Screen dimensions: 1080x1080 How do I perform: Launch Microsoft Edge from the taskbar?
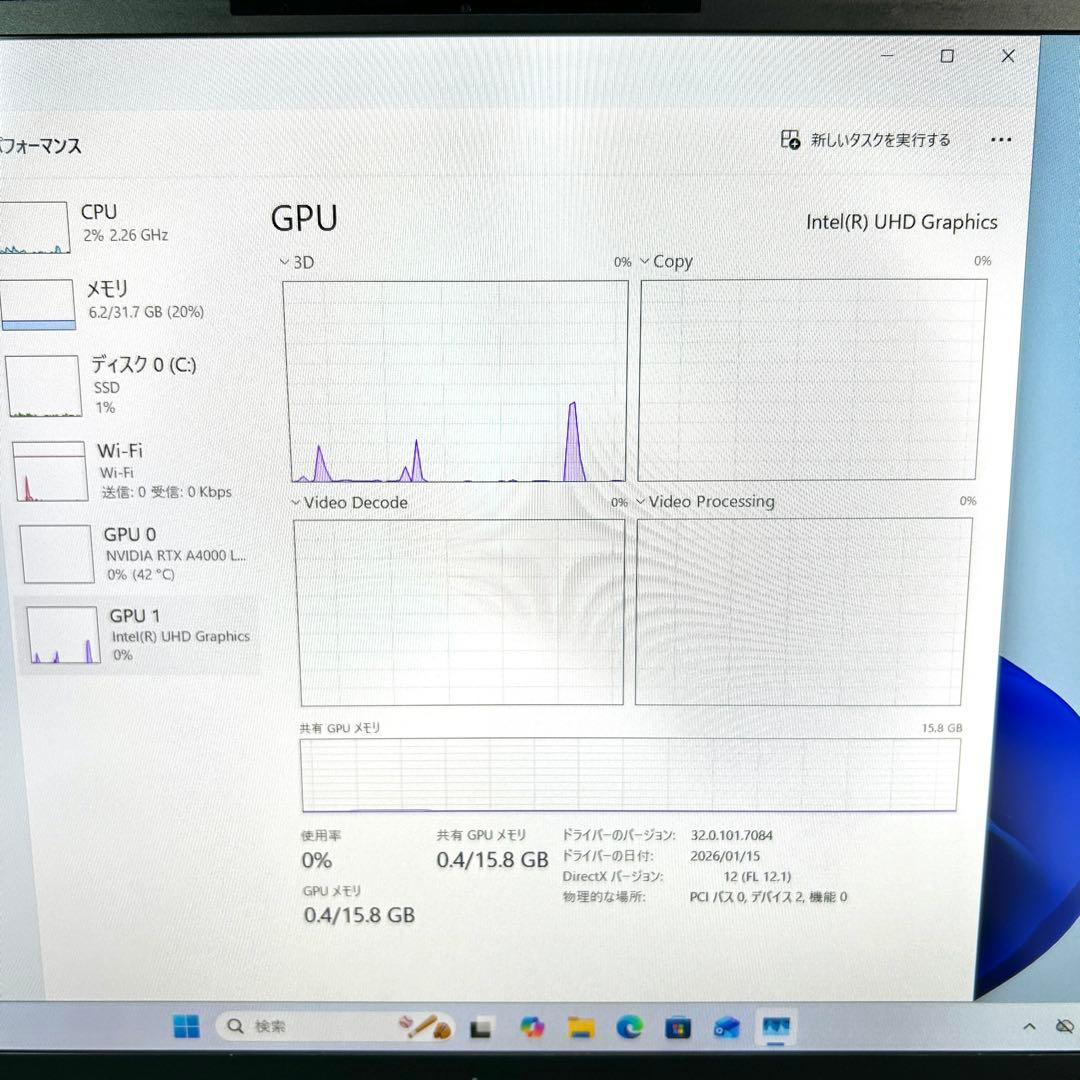pyautogui.click(x=628, y=1027)
